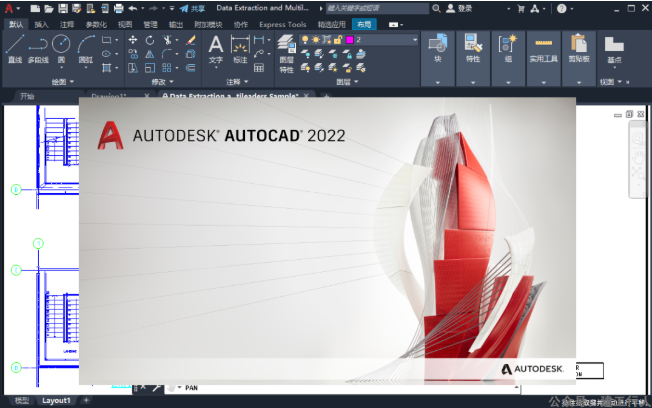Toggle the layer freeze sun in the layer box
The width and height of the screenshot is (652, 408).
(x=316, y=40)
